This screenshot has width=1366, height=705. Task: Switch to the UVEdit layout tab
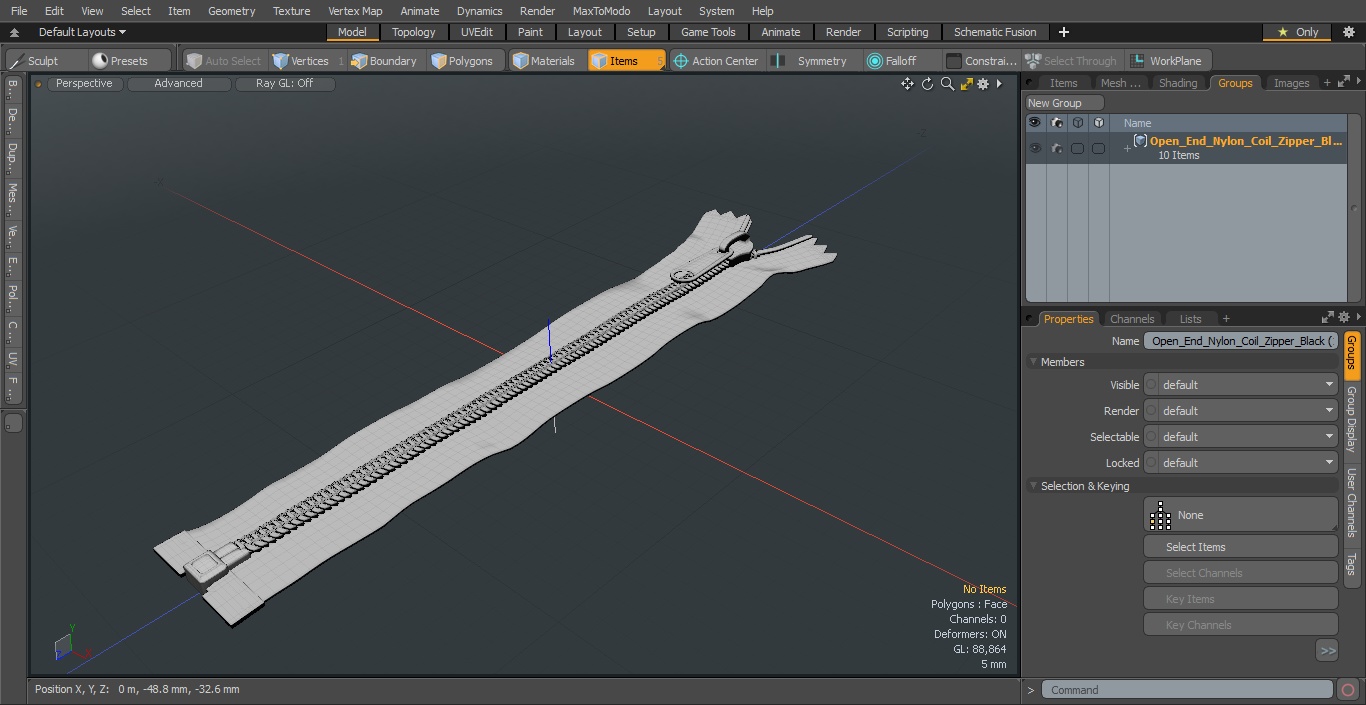[477, 32]
